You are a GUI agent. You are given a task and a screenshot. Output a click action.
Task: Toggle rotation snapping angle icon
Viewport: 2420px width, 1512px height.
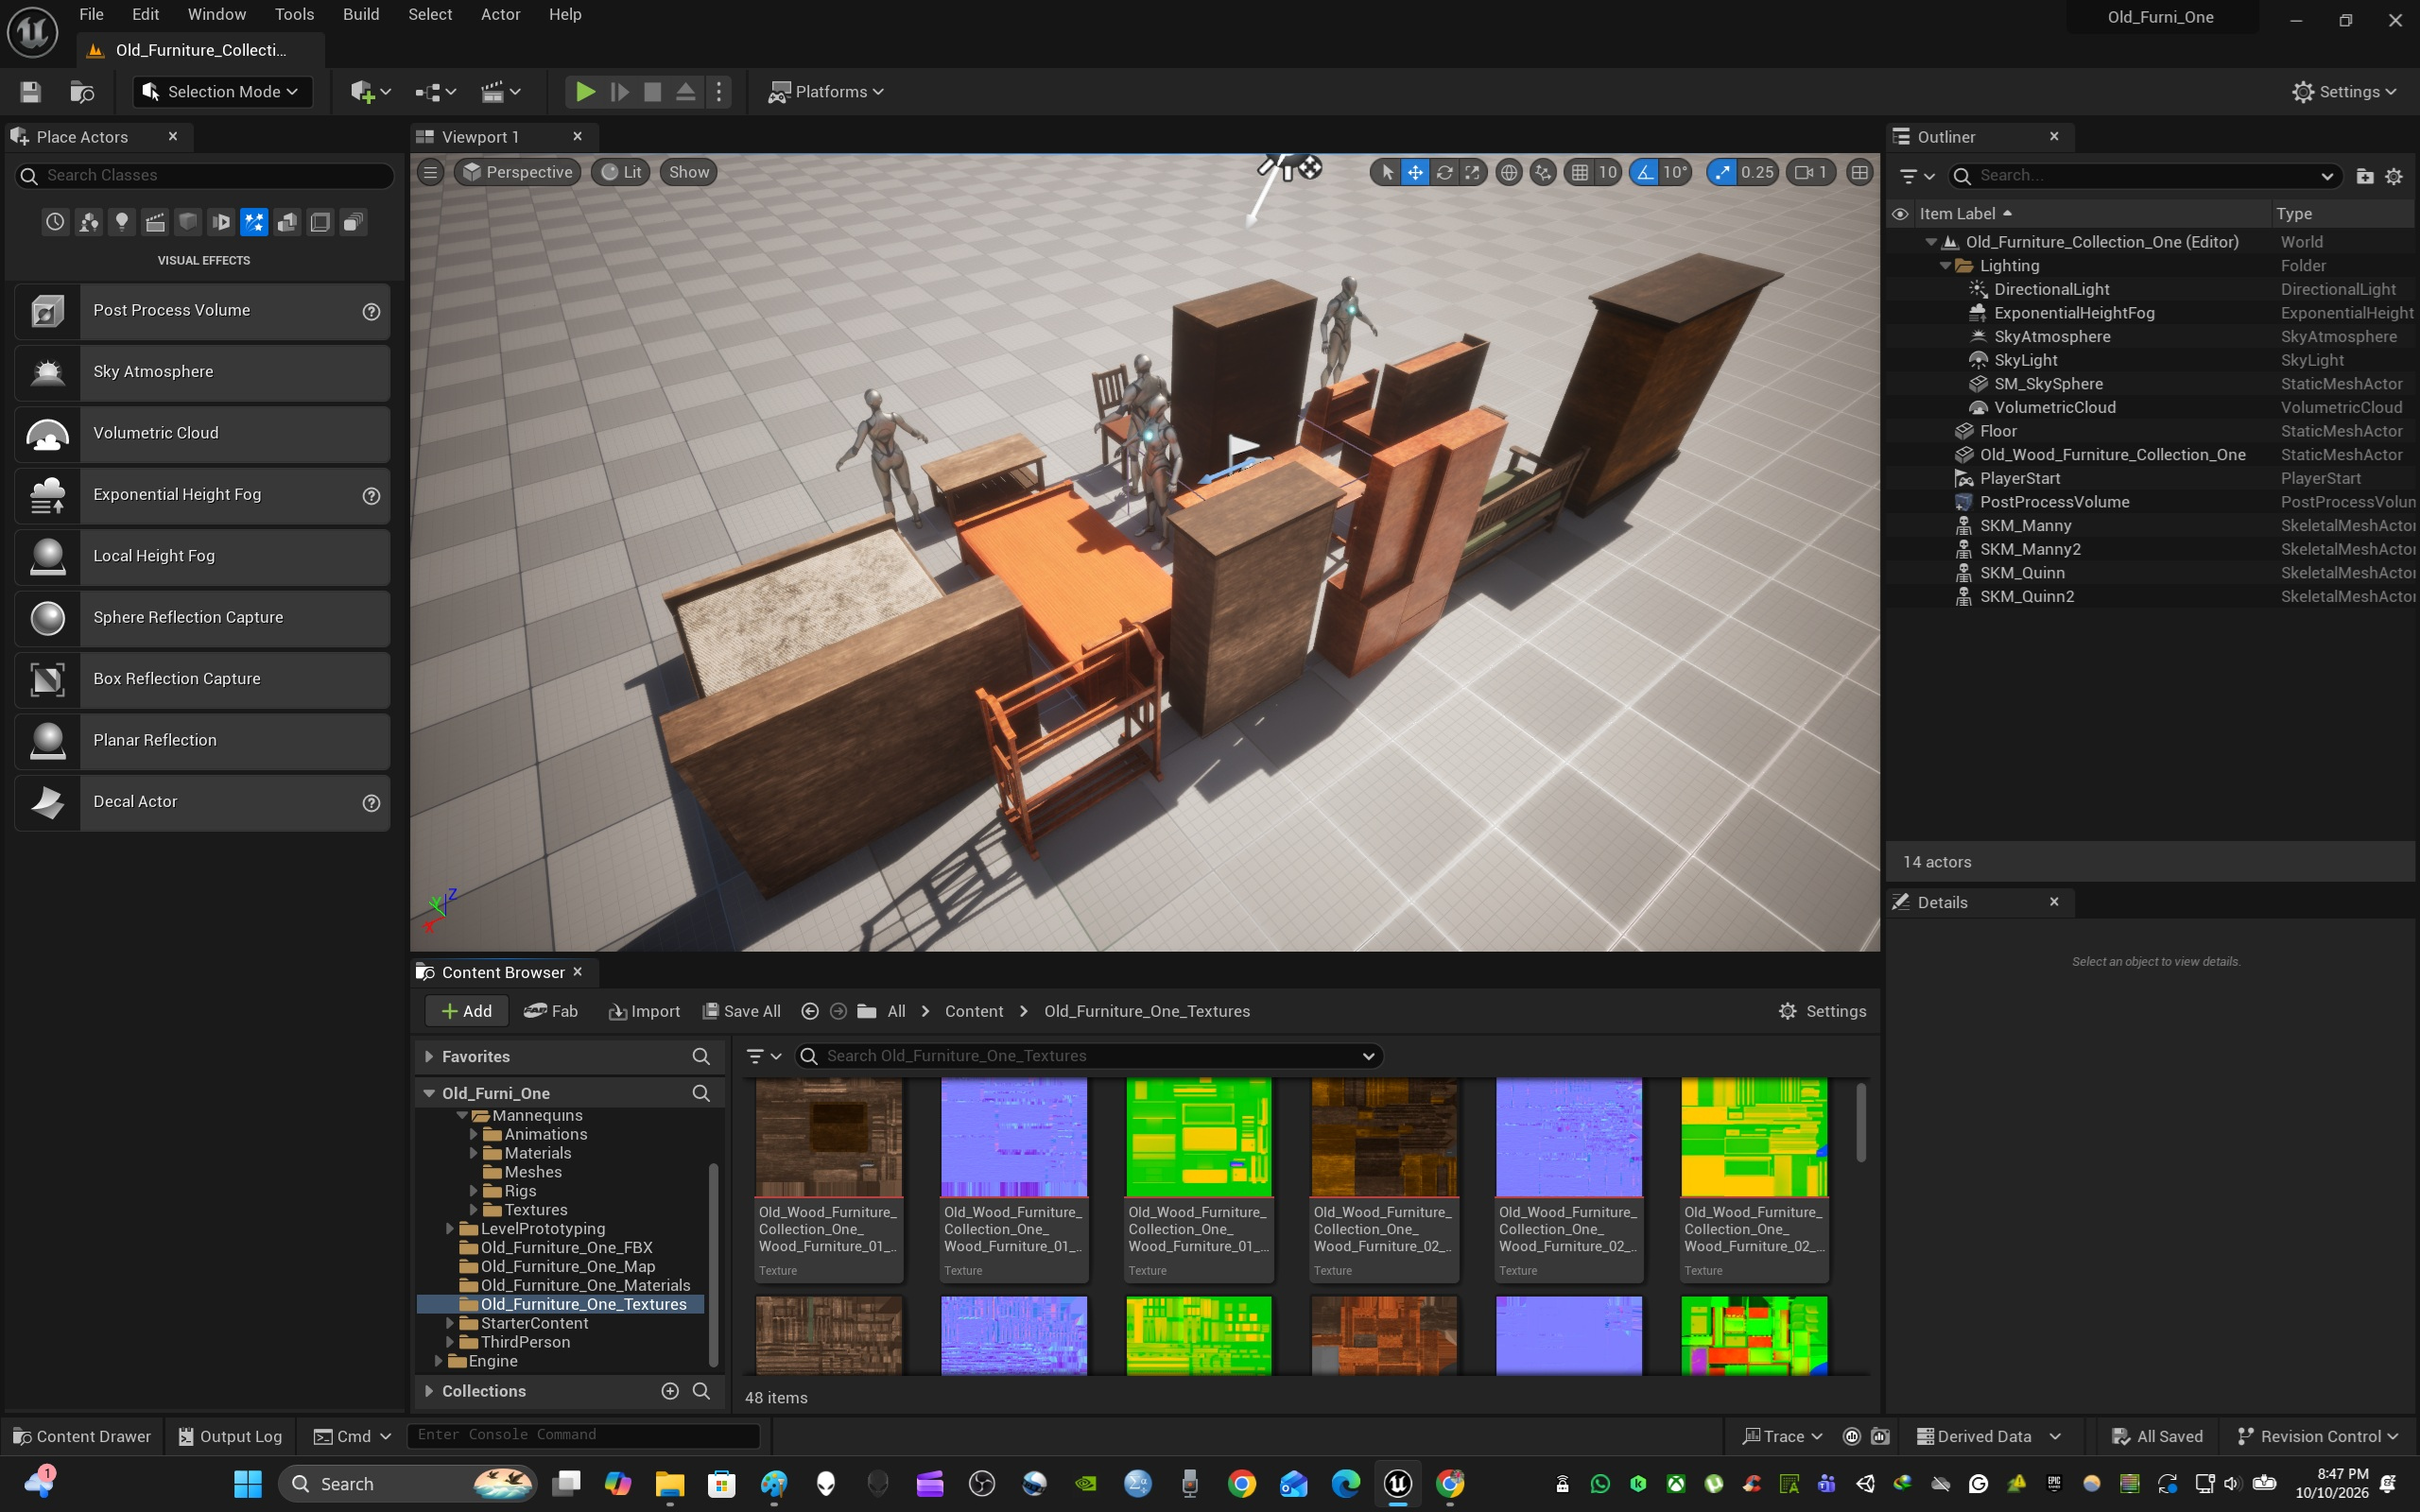point(1645,172)
